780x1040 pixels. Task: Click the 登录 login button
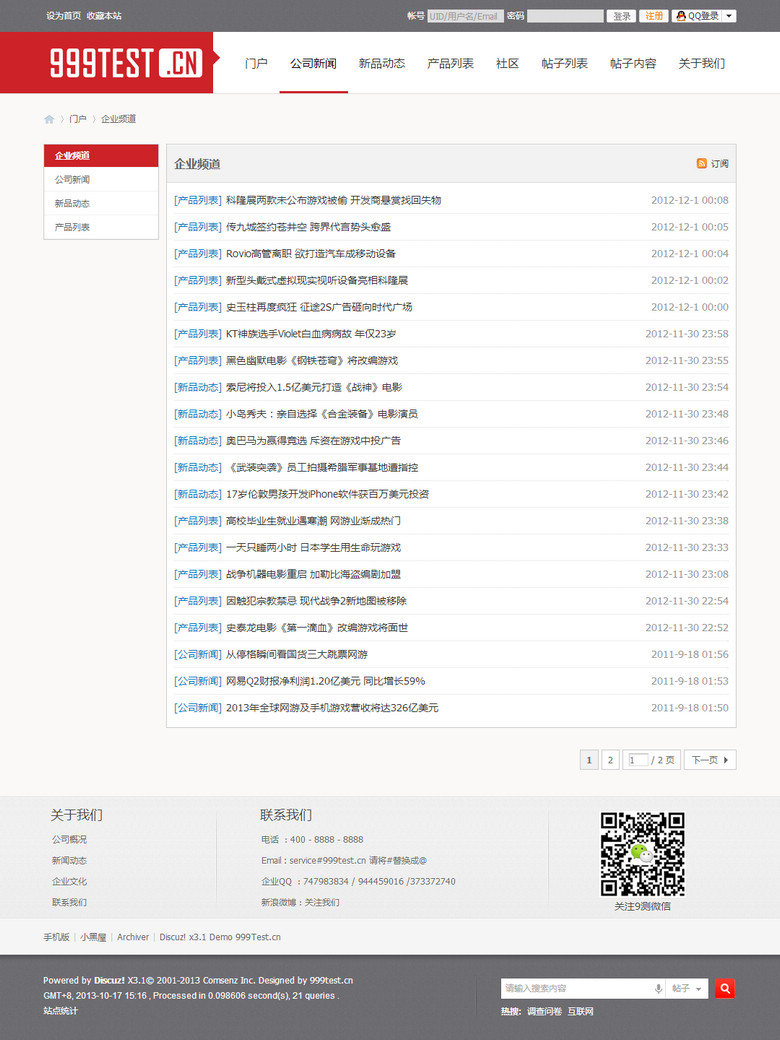(621, 16)
